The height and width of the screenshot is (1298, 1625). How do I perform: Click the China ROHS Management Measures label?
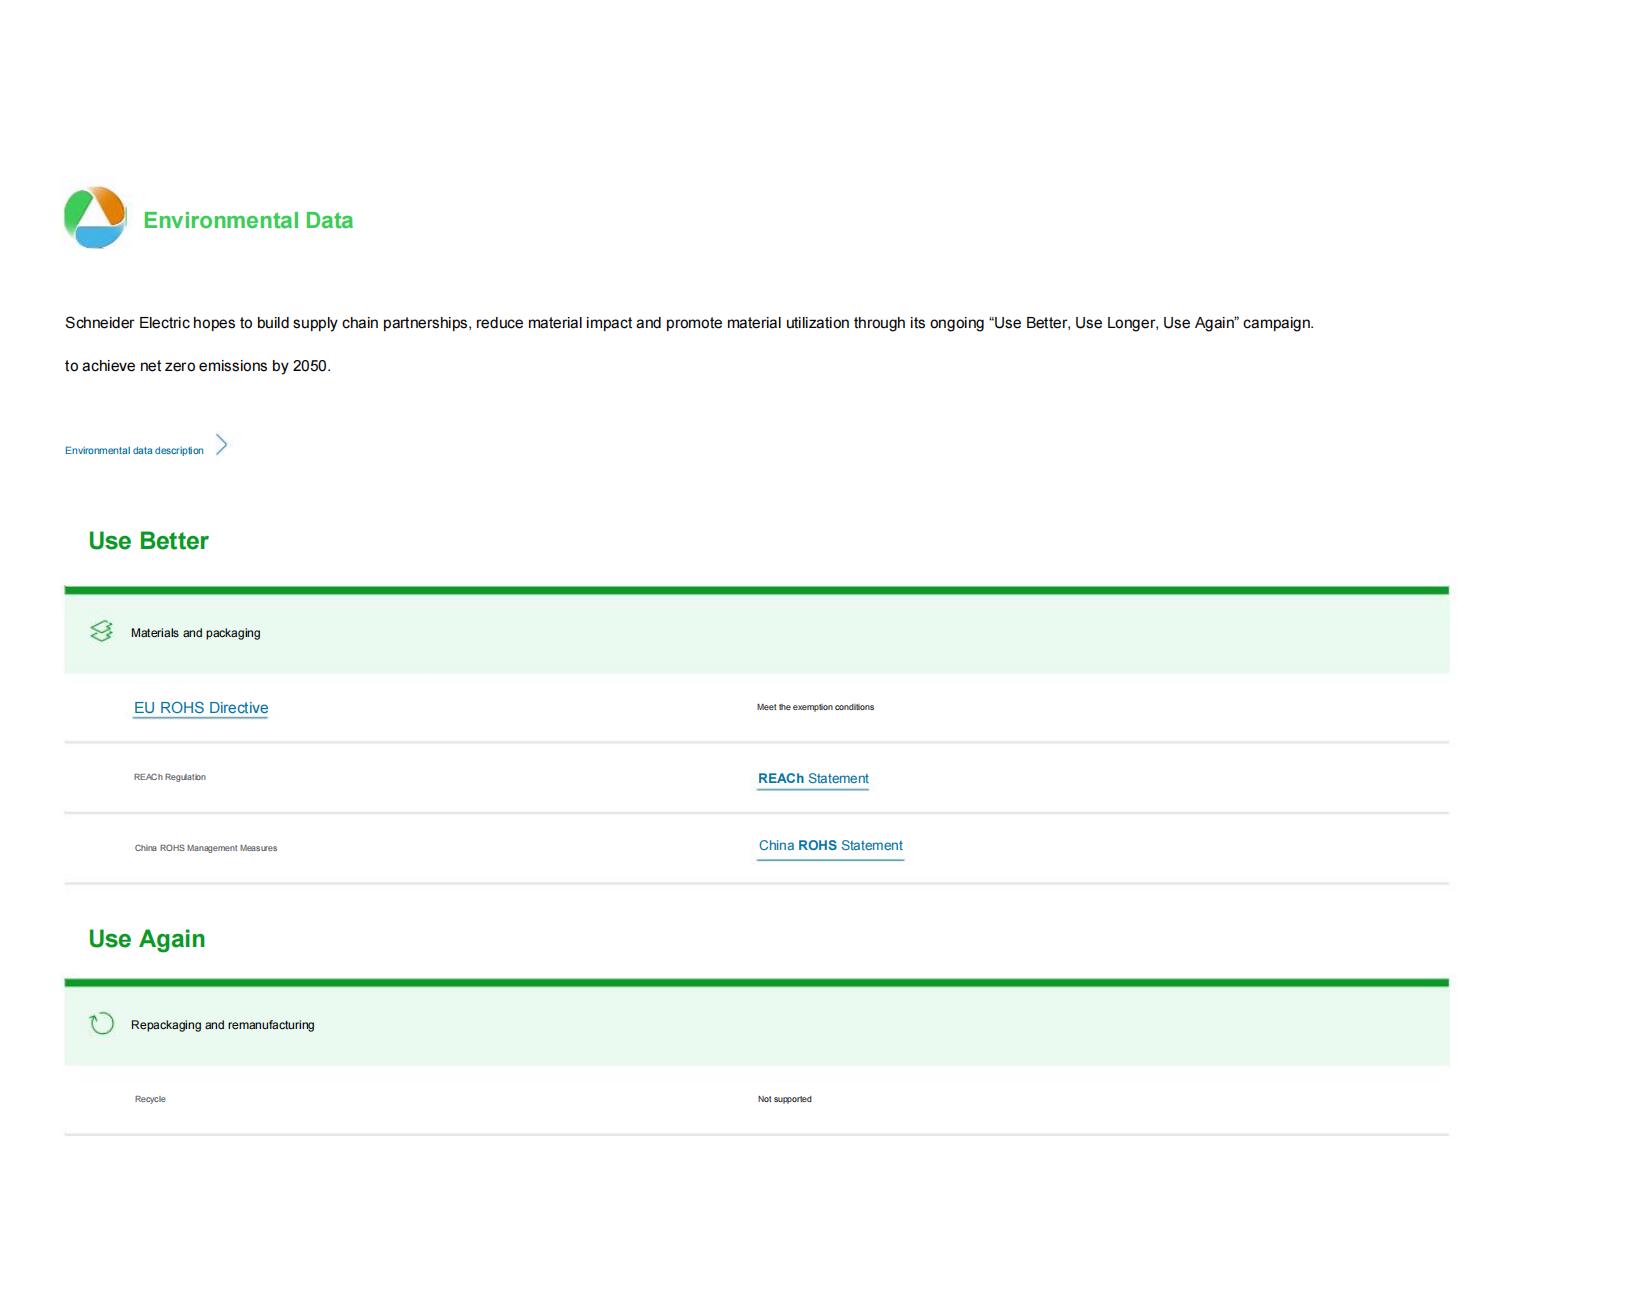point(206,848)
